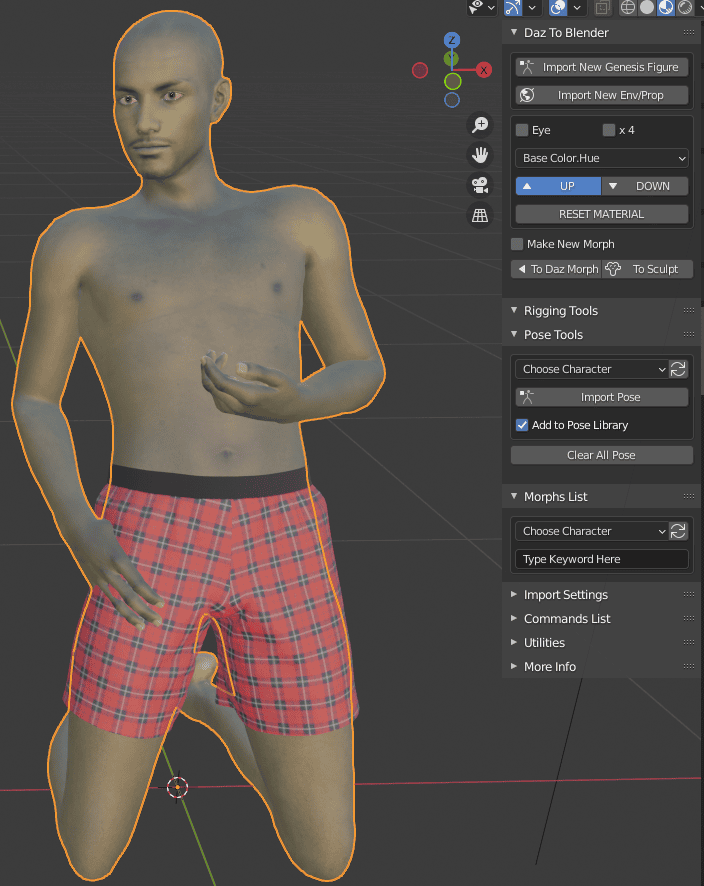Enable the x 4 checkbox
704x886 pixels.
pyautogui.click(x=609, y=130)
